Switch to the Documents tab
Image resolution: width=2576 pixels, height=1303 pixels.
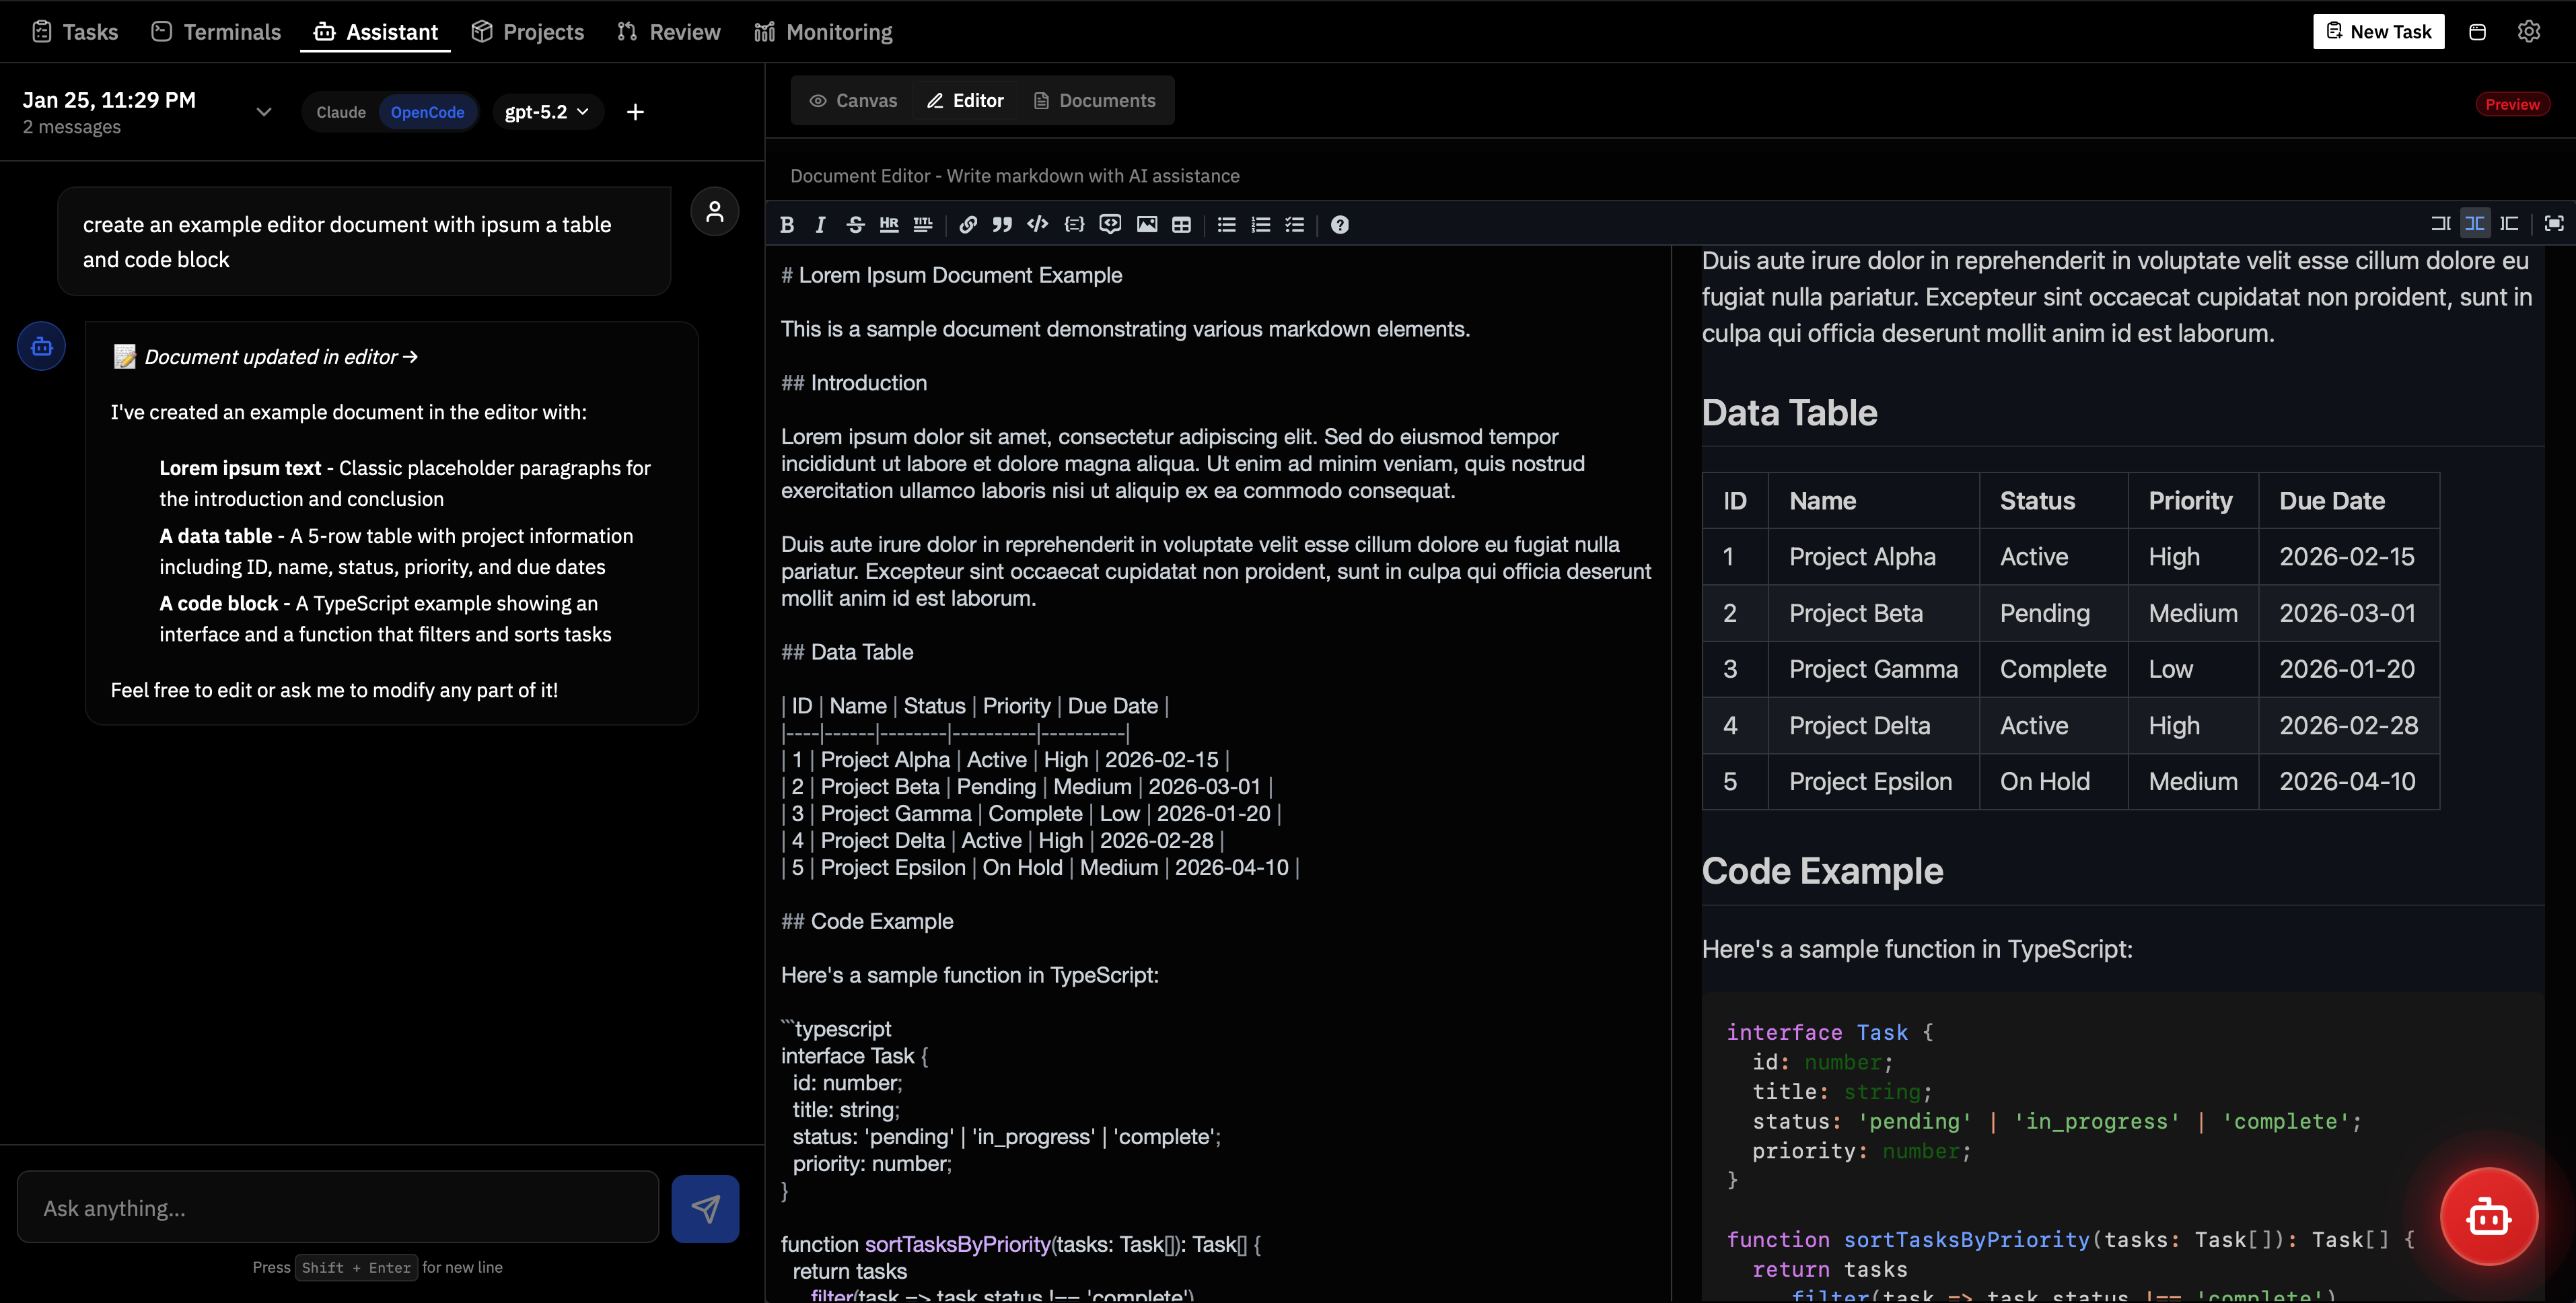pyautogui.click(x=1095, y=100)
